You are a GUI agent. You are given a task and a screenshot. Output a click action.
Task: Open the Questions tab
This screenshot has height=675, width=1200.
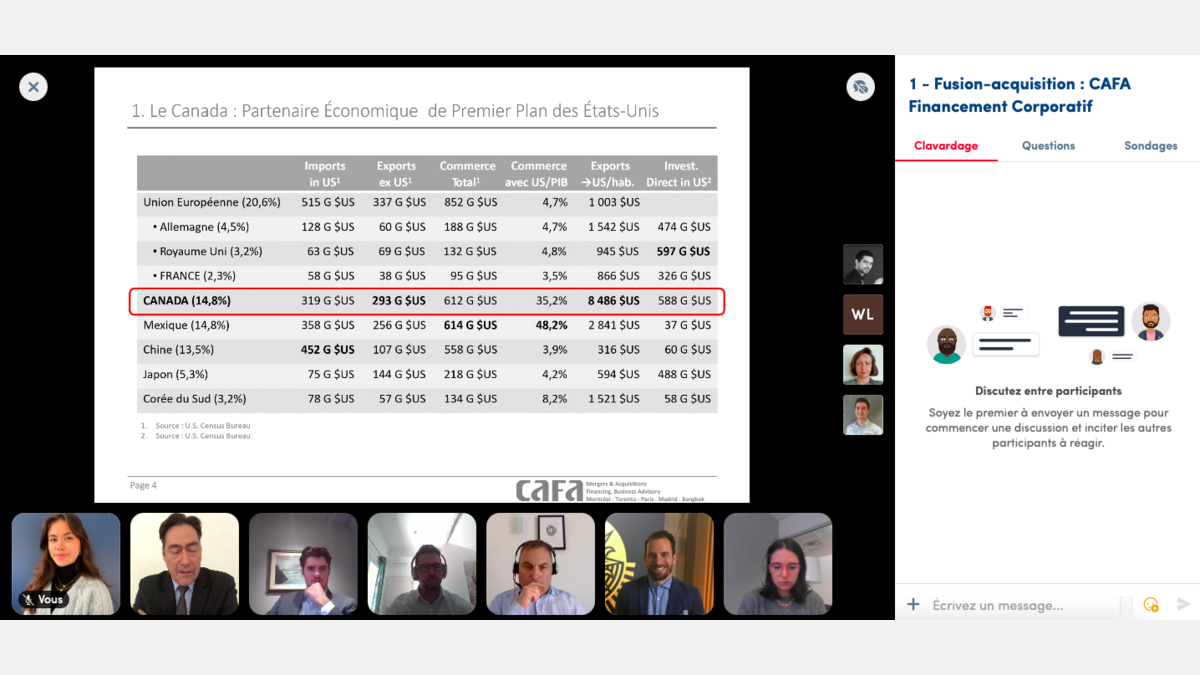point(1048,146)
